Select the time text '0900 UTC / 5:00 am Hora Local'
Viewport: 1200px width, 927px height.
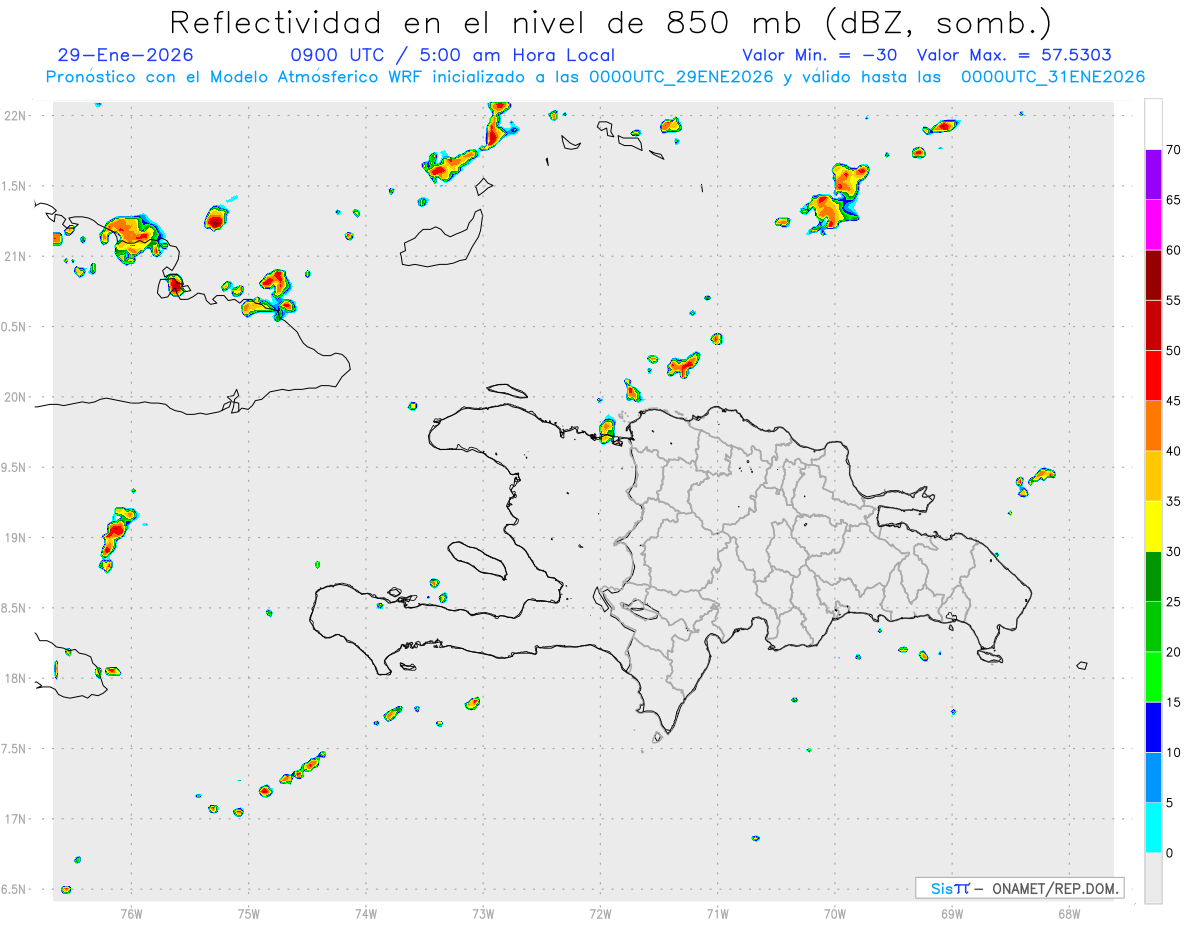pyautogui.click(x=453, y=55)
